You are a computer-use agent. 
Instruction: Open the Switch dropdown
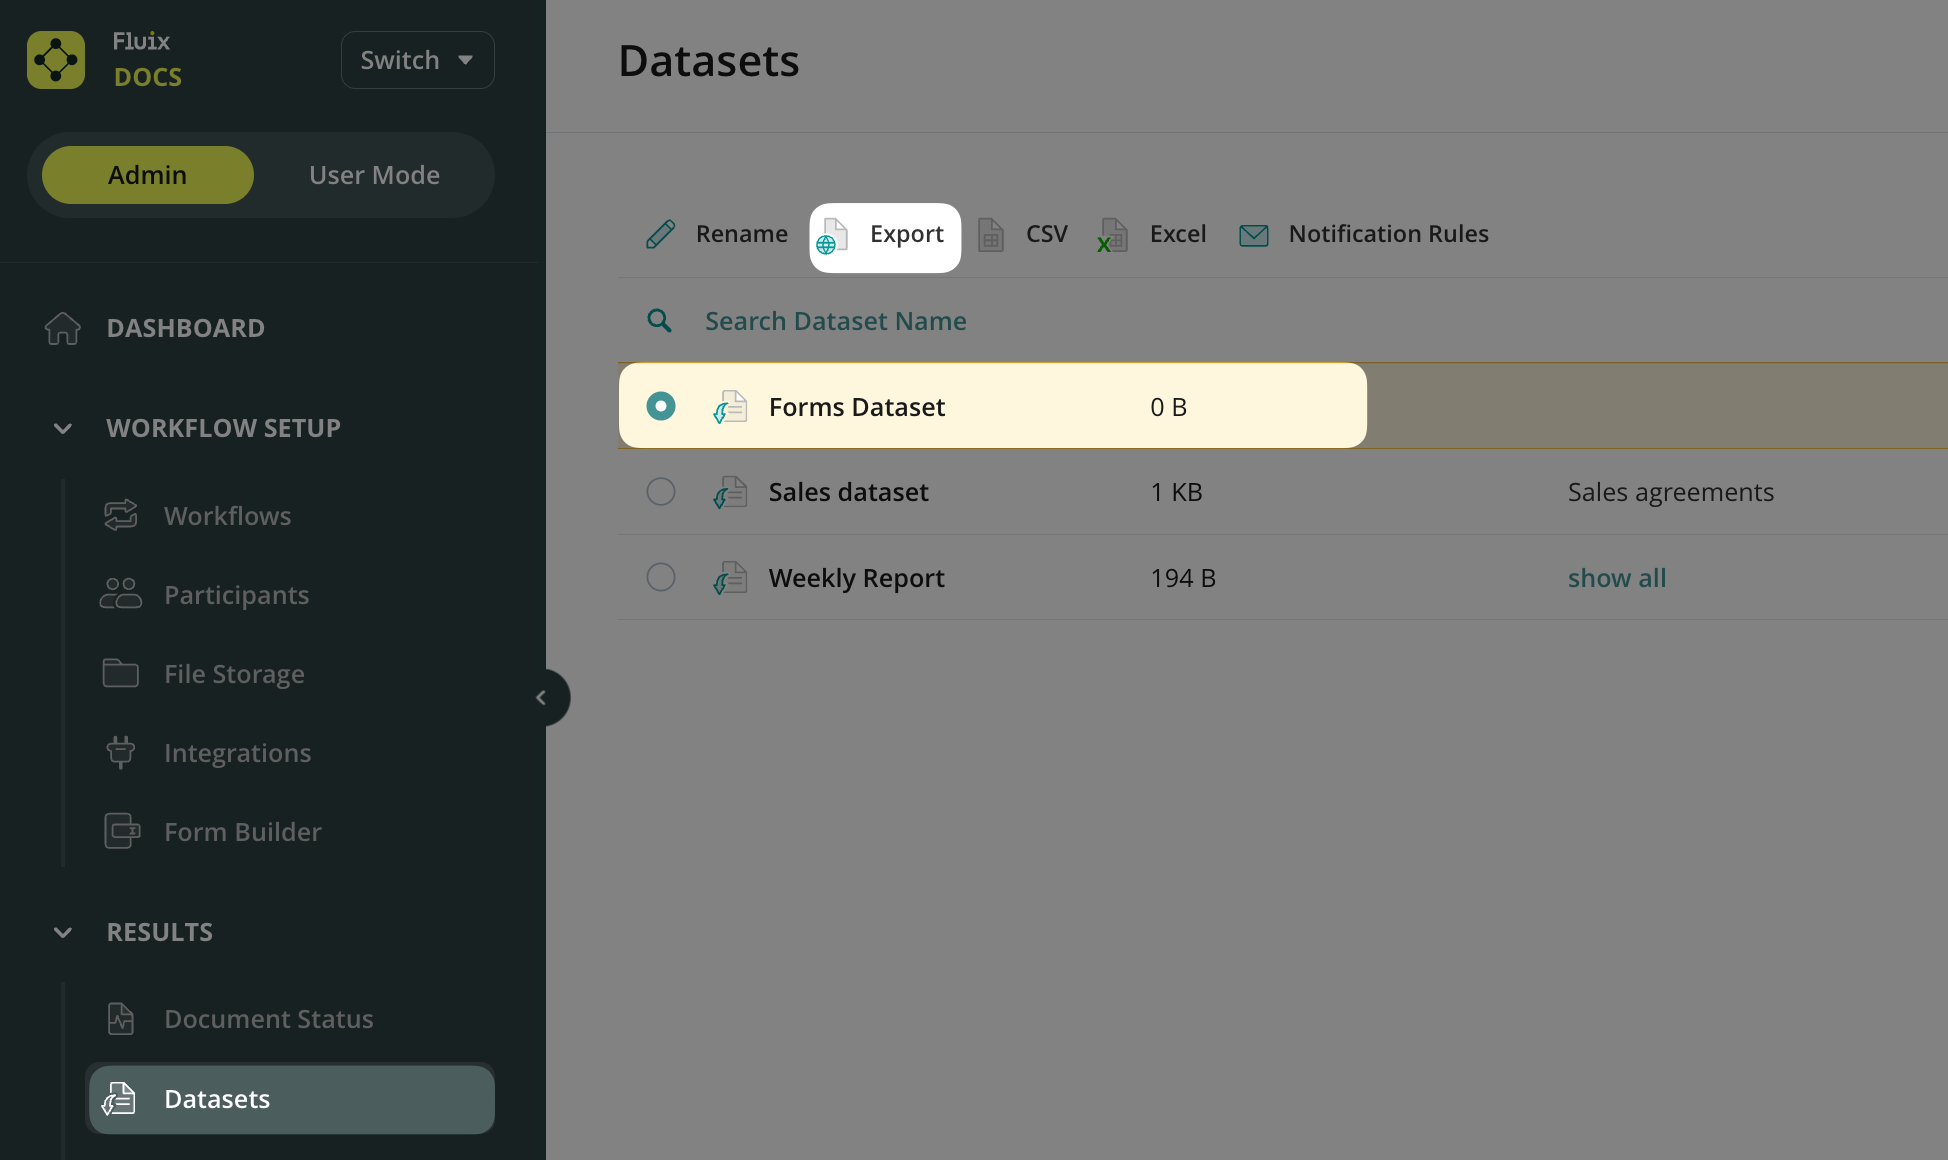417,60
